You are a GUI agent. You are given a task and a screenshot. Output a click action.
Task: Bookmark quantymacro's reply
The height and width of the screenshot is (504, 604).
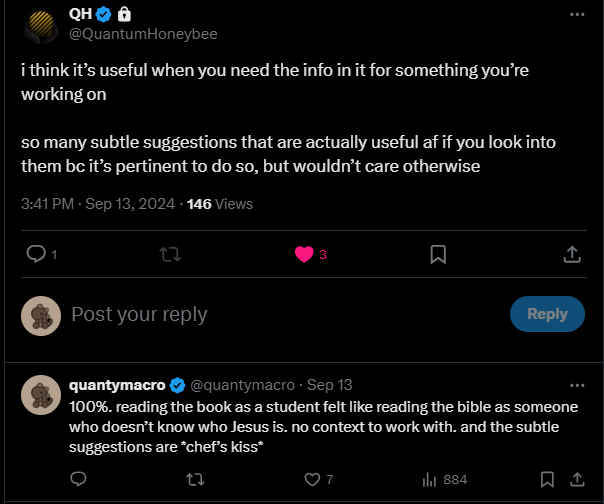point(547,479)
